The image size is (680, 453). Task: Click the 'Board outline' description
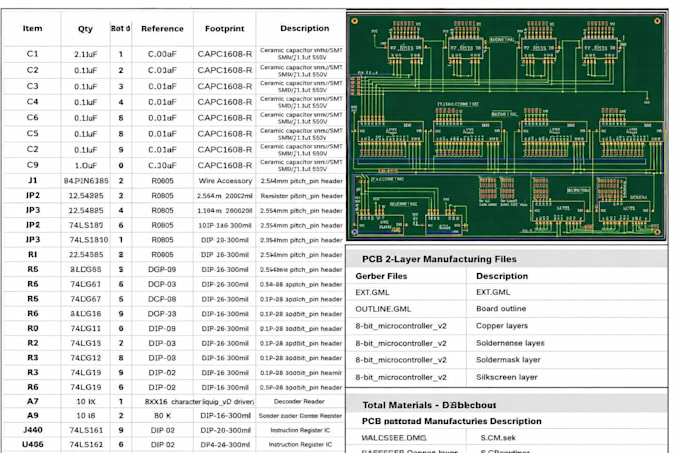(x=501, y=308)
